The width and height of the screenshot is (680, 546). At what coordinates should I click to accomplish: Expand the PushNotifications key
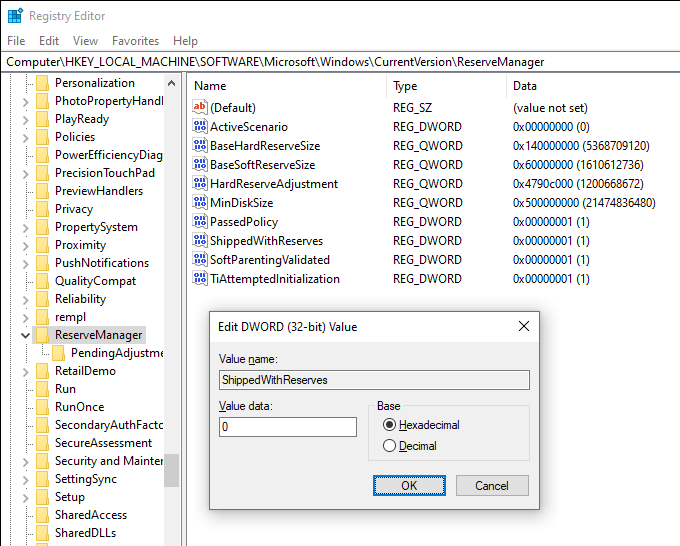[x=26, y=264]
